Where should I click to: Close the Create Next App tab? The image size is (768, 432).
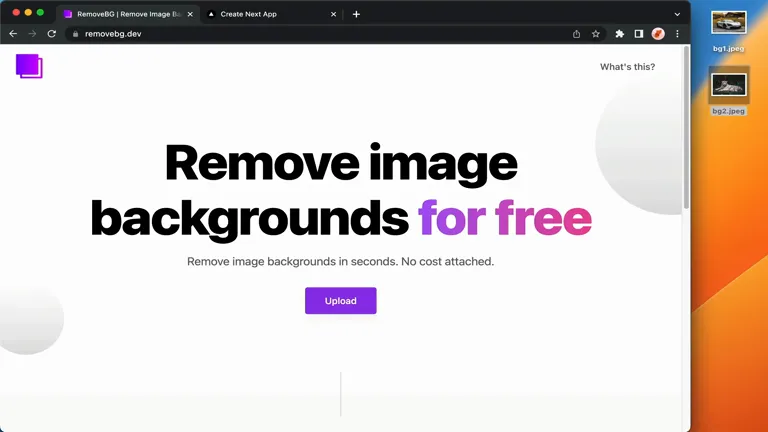(333, 14)
